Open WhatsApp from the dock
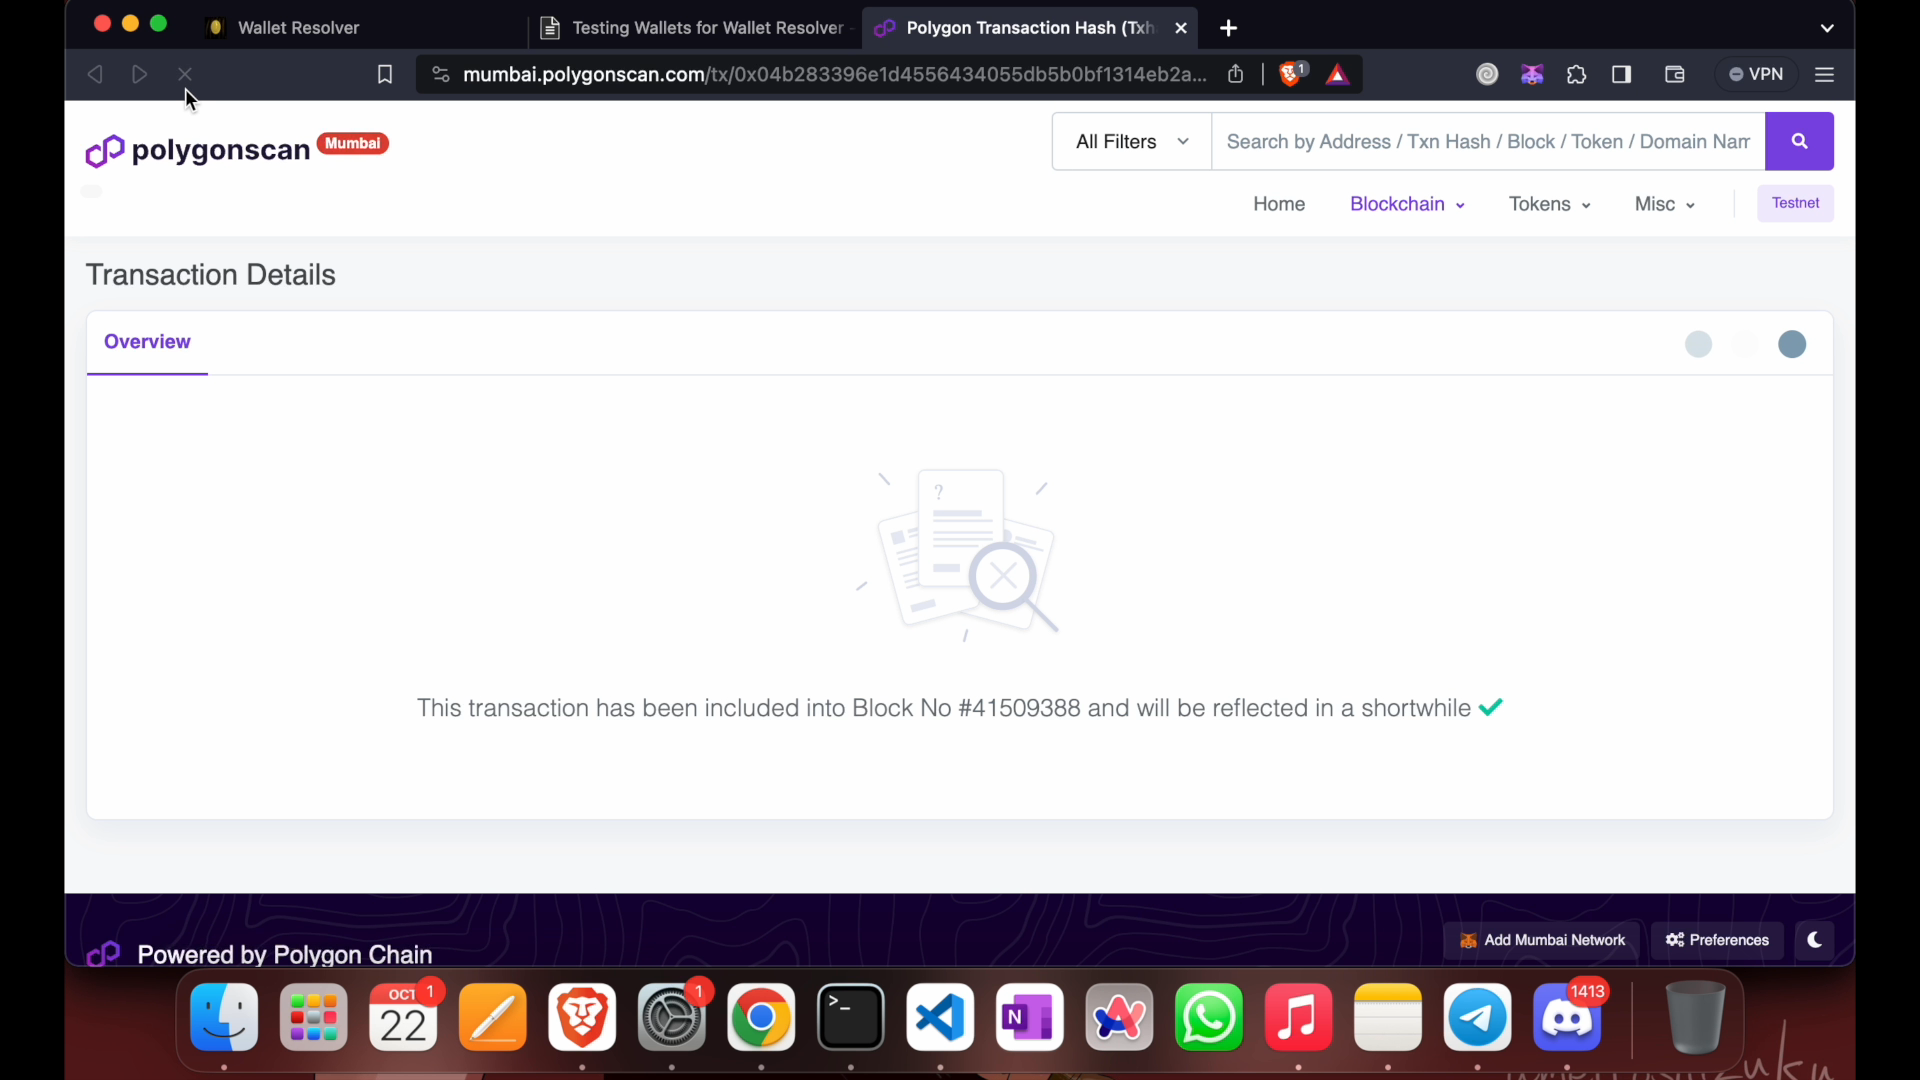1920x1080 pixels. (1209, 1018)
